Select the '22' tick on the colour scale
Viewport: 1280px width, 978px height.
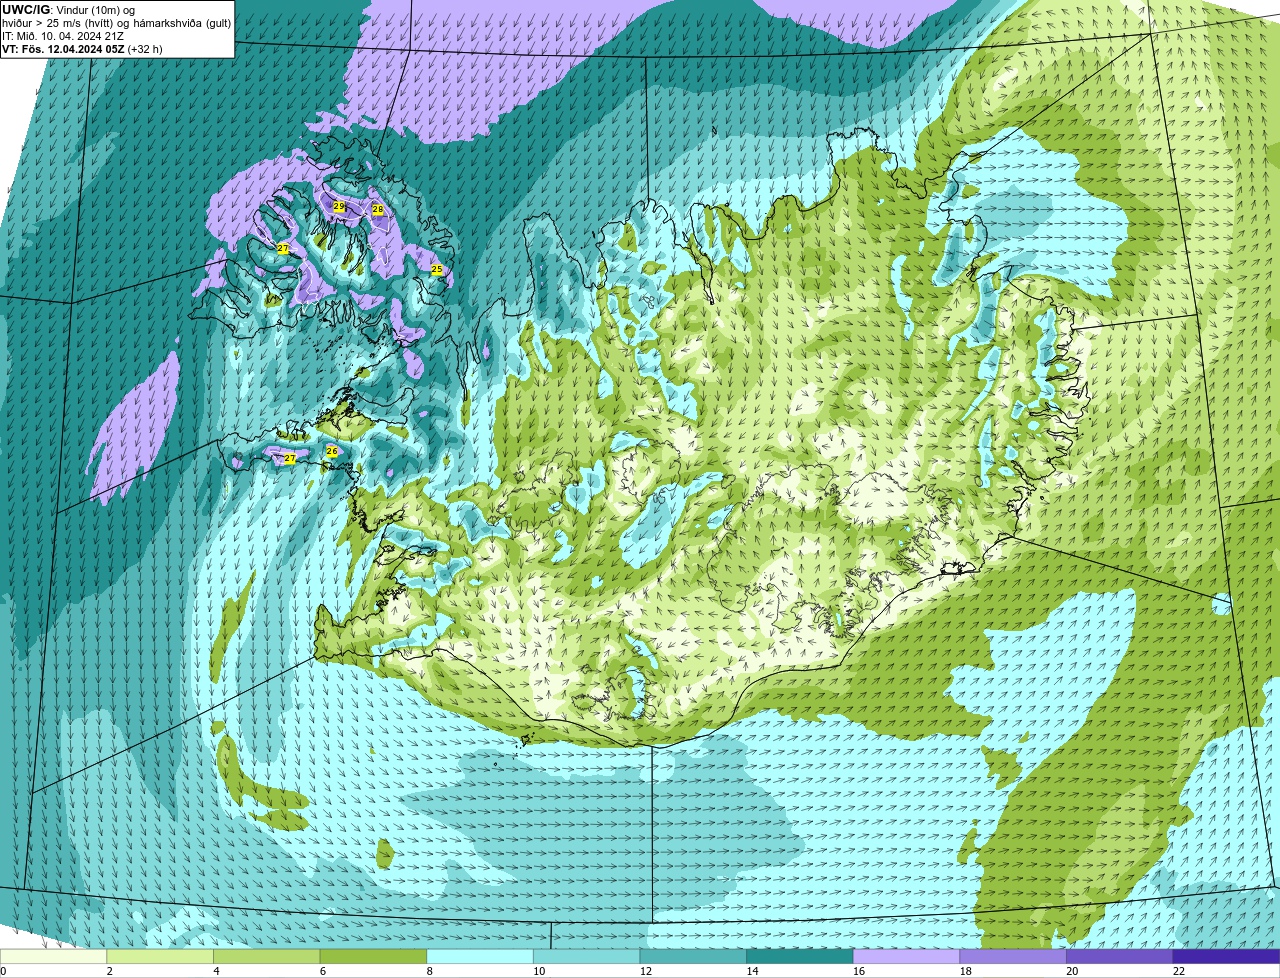coord(1178,971)
